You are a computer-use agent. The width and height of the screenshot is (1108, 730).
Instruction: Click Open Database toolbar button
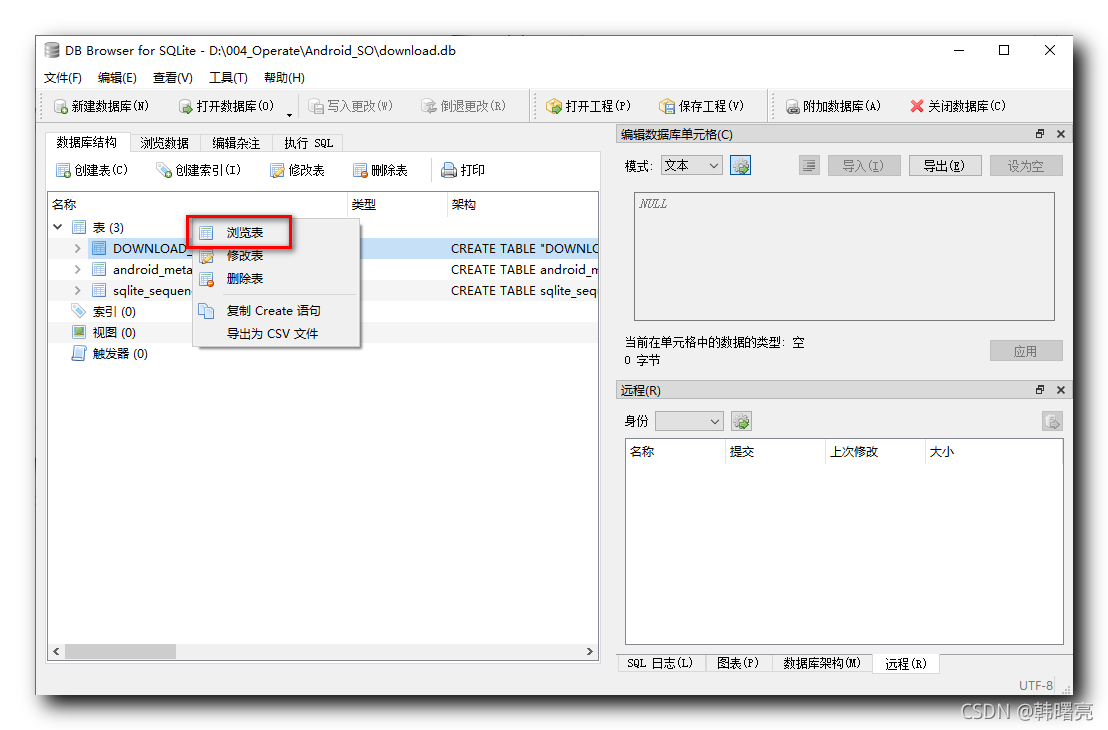[x=226, y=106]
